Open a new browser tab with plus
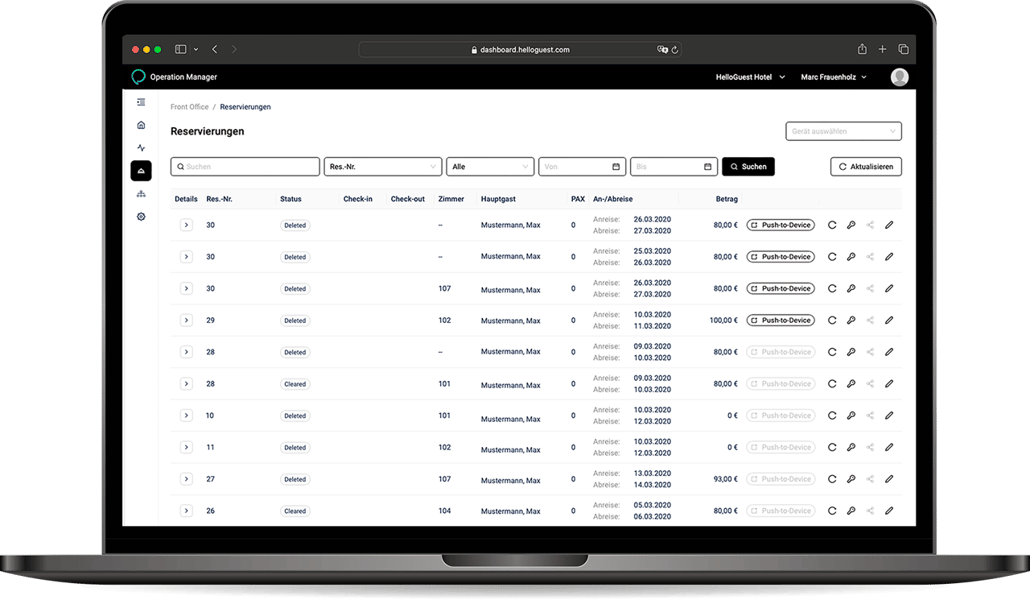Image resolution: width=1030 pixels, height=600 pixels. point(882,49)
